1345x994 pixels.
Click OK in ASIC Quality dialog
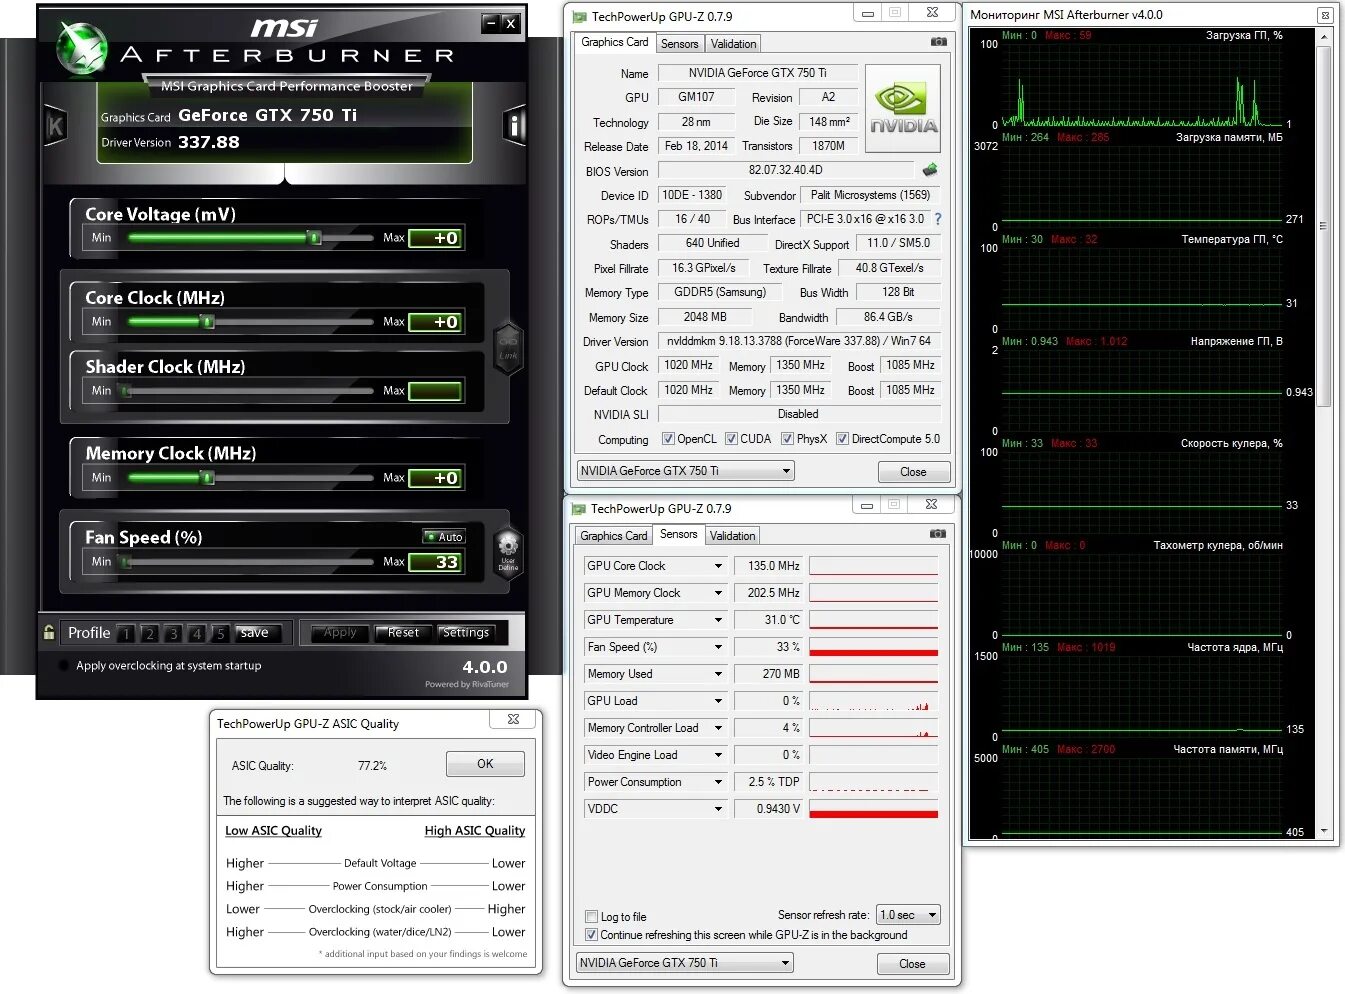coord(485,764)
